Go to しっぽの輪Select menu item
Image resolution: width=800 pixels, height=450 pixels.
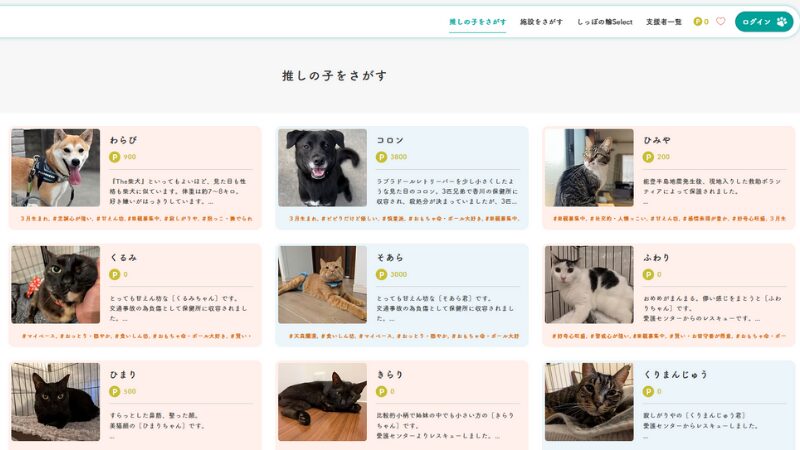coord(605,22)
